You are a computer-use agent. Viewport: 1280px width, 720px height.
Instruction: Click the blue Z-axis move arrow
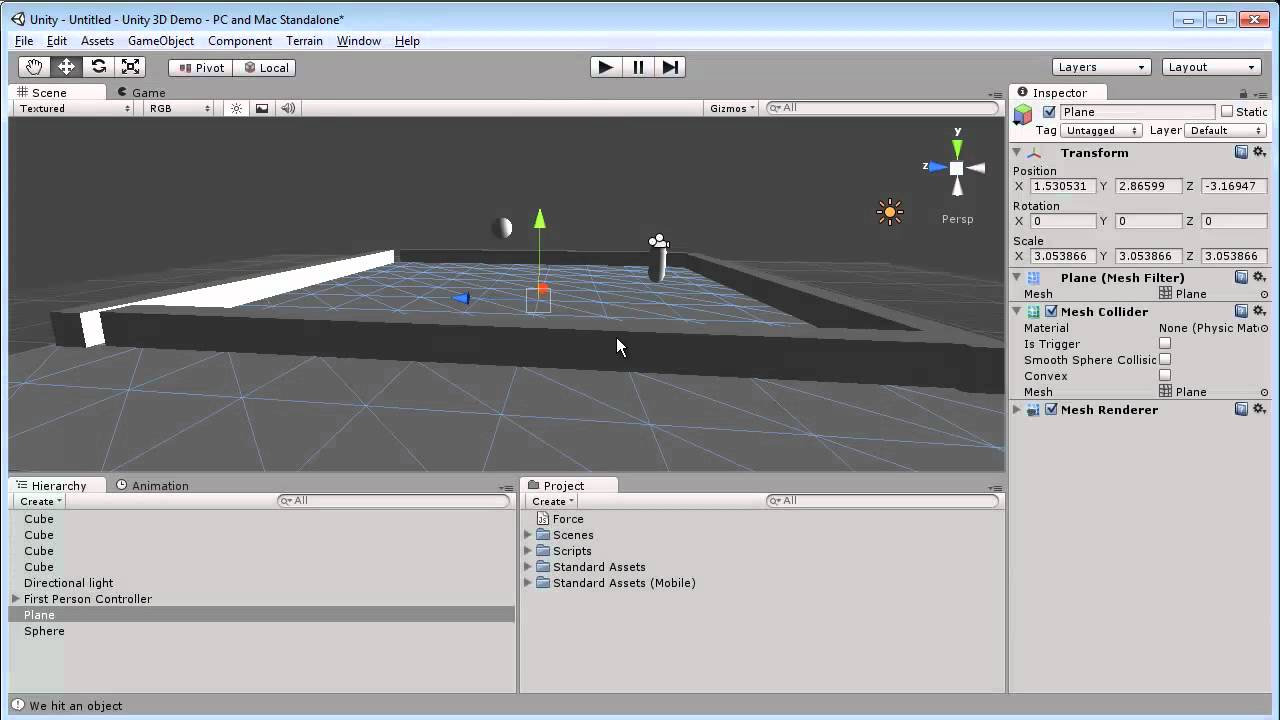tap(461, 298)
